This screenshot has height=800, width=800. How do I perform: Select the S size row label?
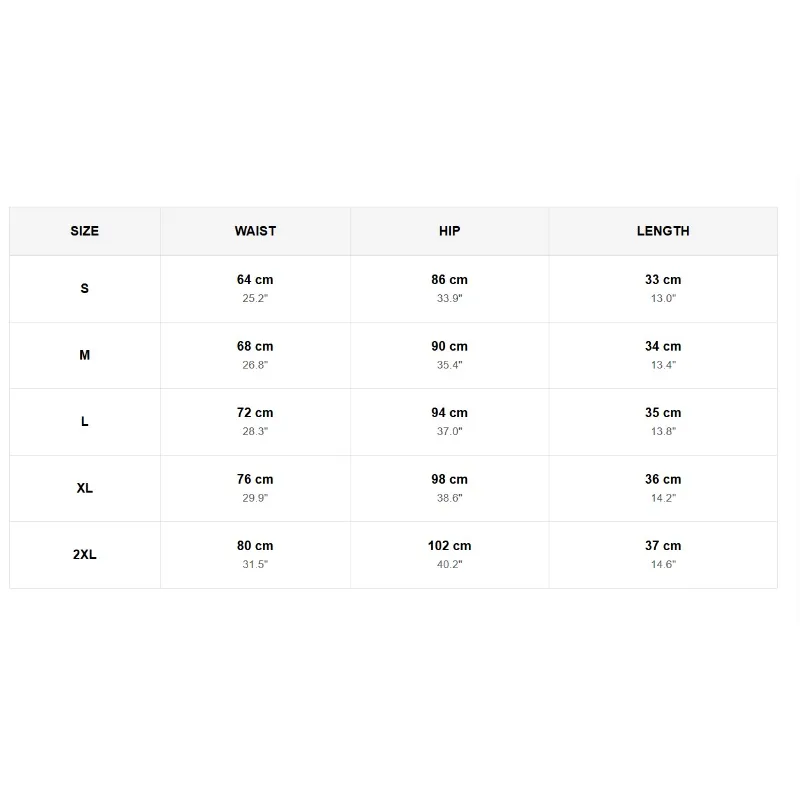(85, 288)
